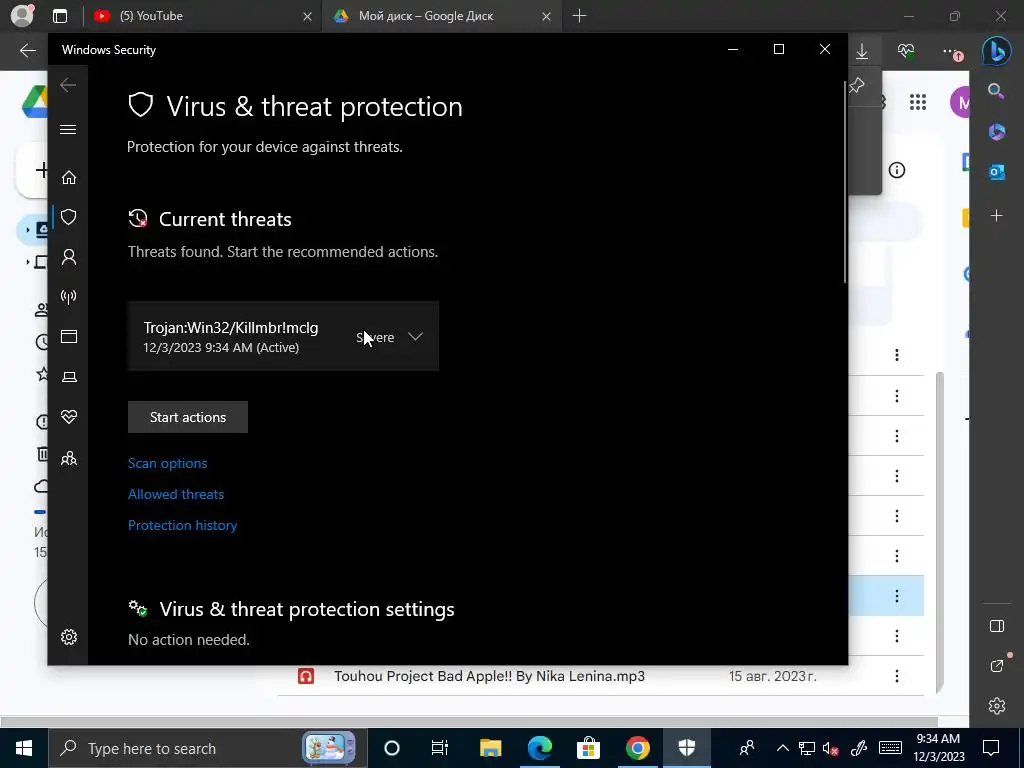Pin the Edge downloads flyout
Viewport: 1024px width, 768px height.
pyautogui.click(x=857, y=86)
